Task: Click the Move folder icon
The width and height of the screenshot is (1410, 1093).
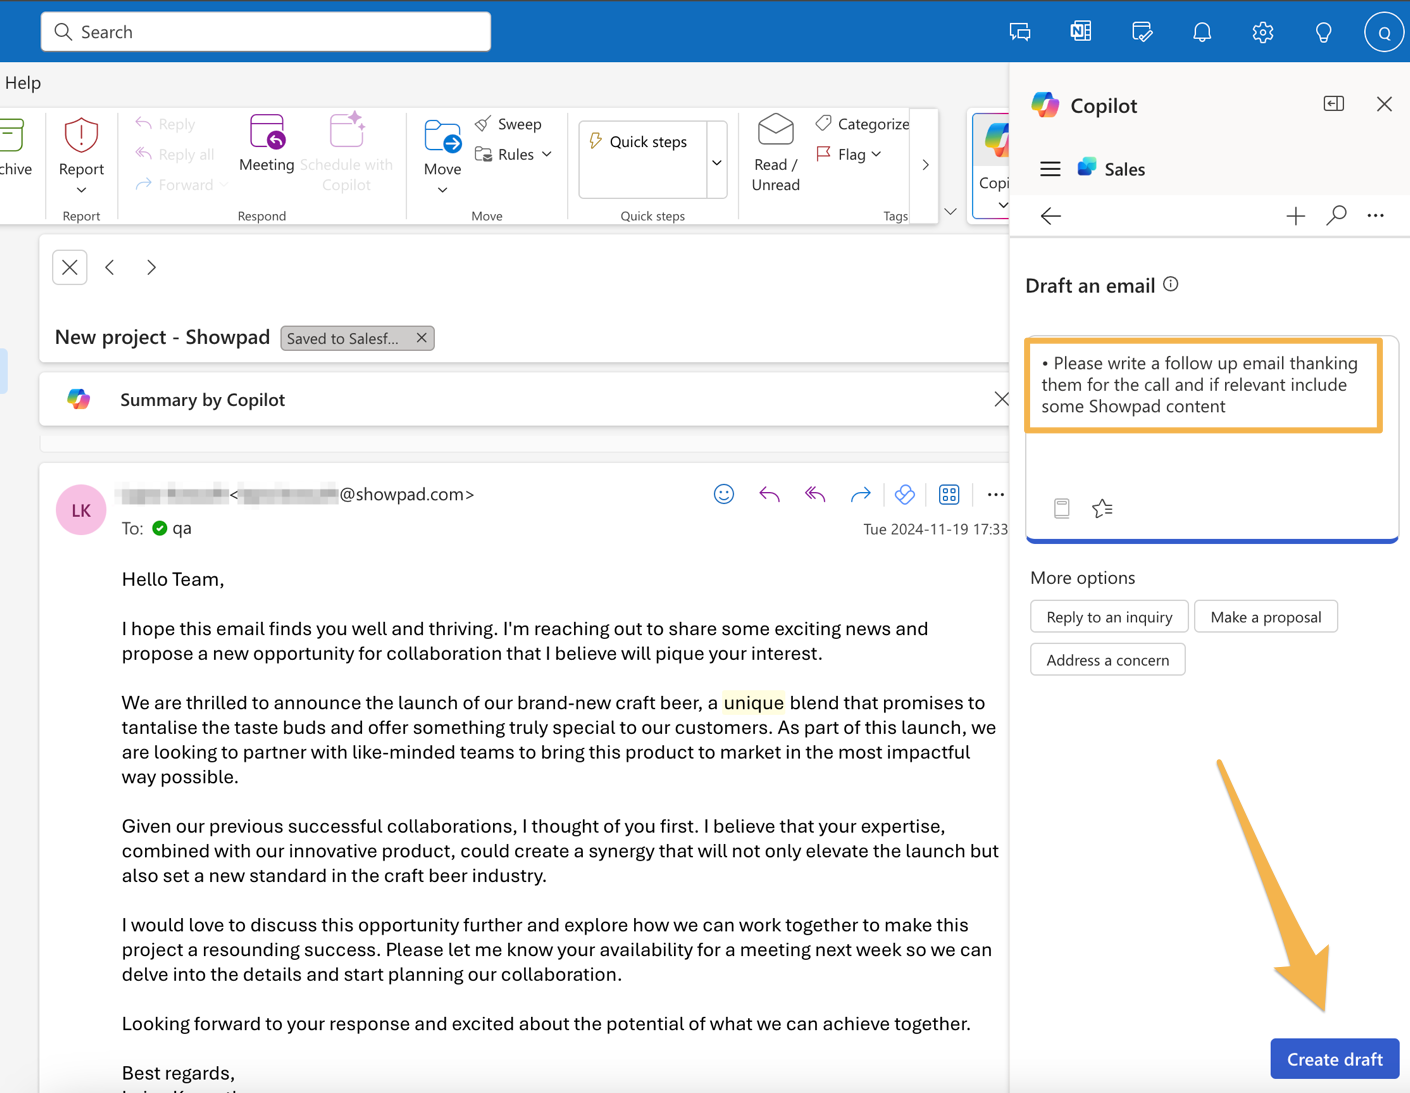Action: [442, 136]
